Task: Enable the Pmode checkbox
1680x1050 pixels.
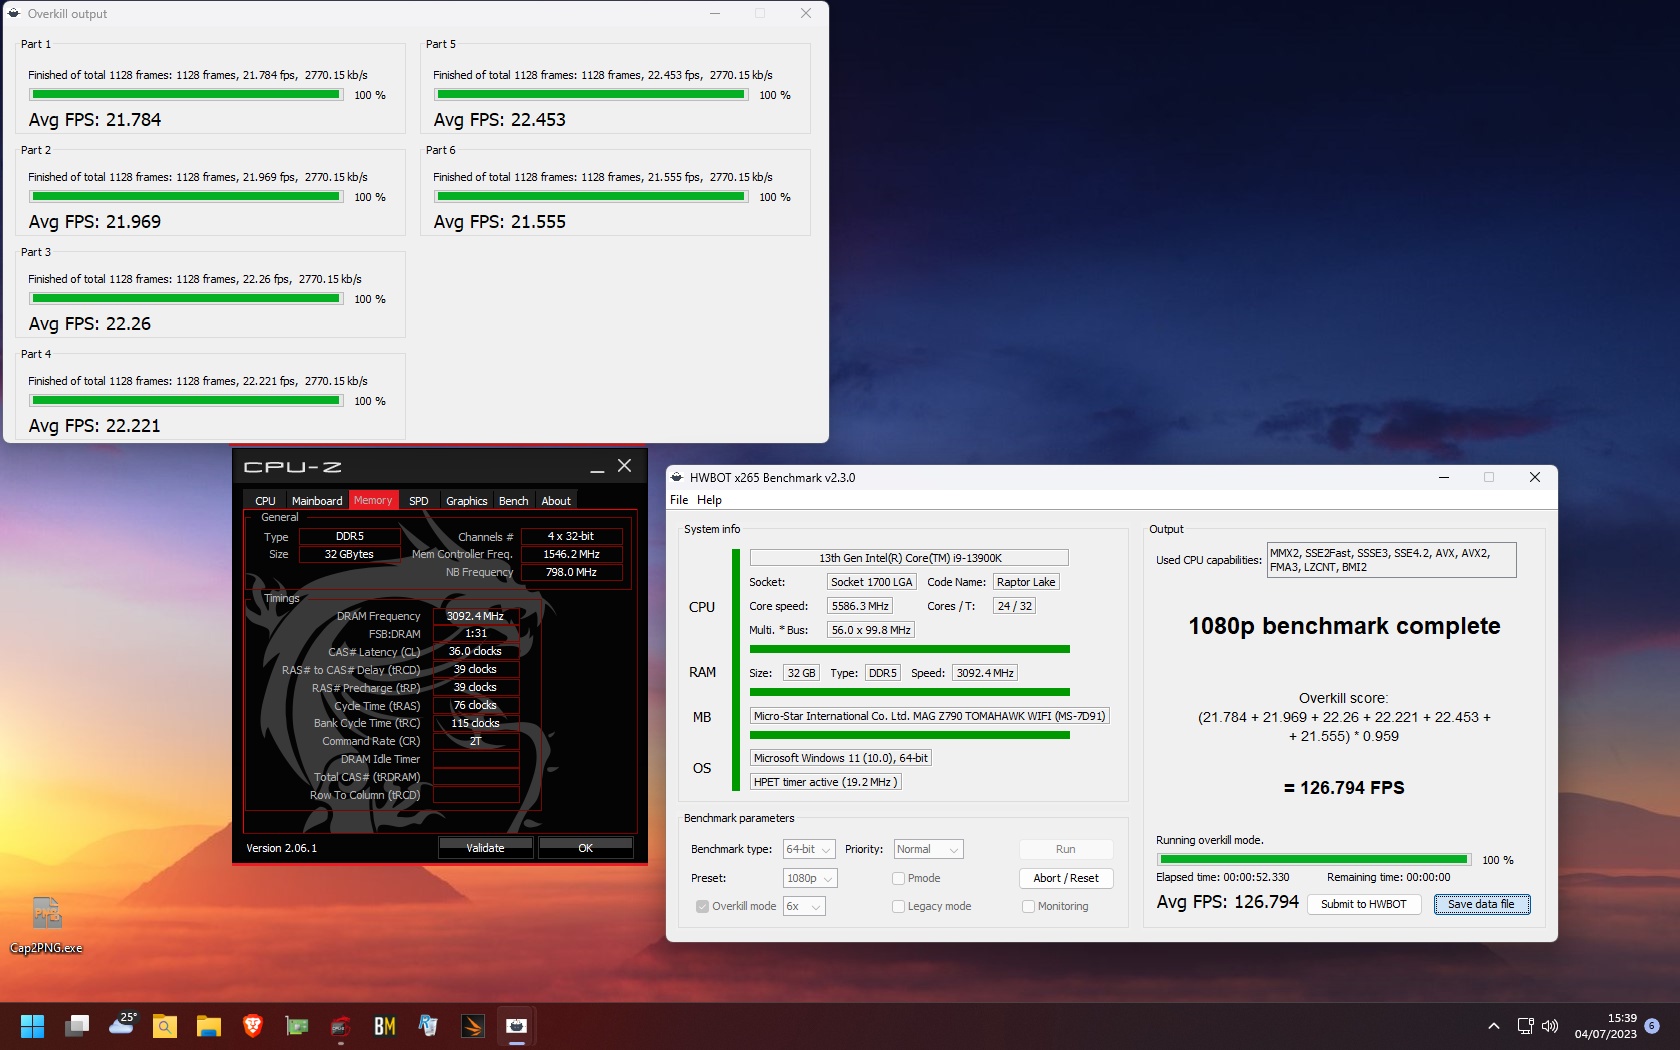Action: click(898, 878)
